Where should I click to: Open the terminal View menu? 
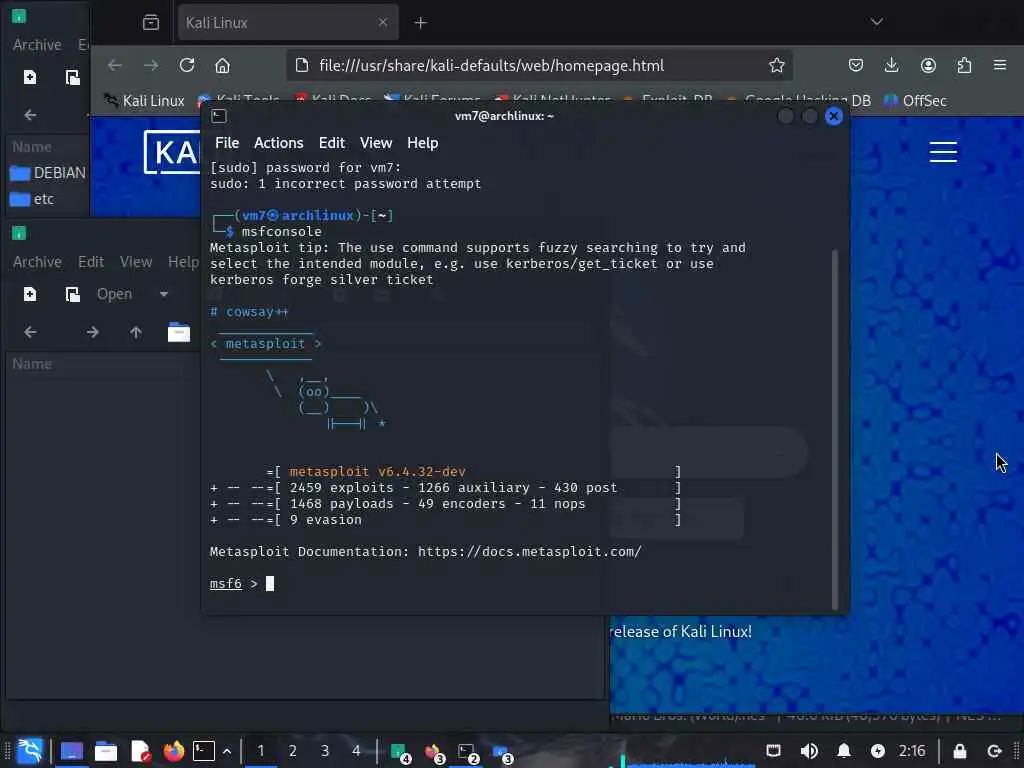376,143
